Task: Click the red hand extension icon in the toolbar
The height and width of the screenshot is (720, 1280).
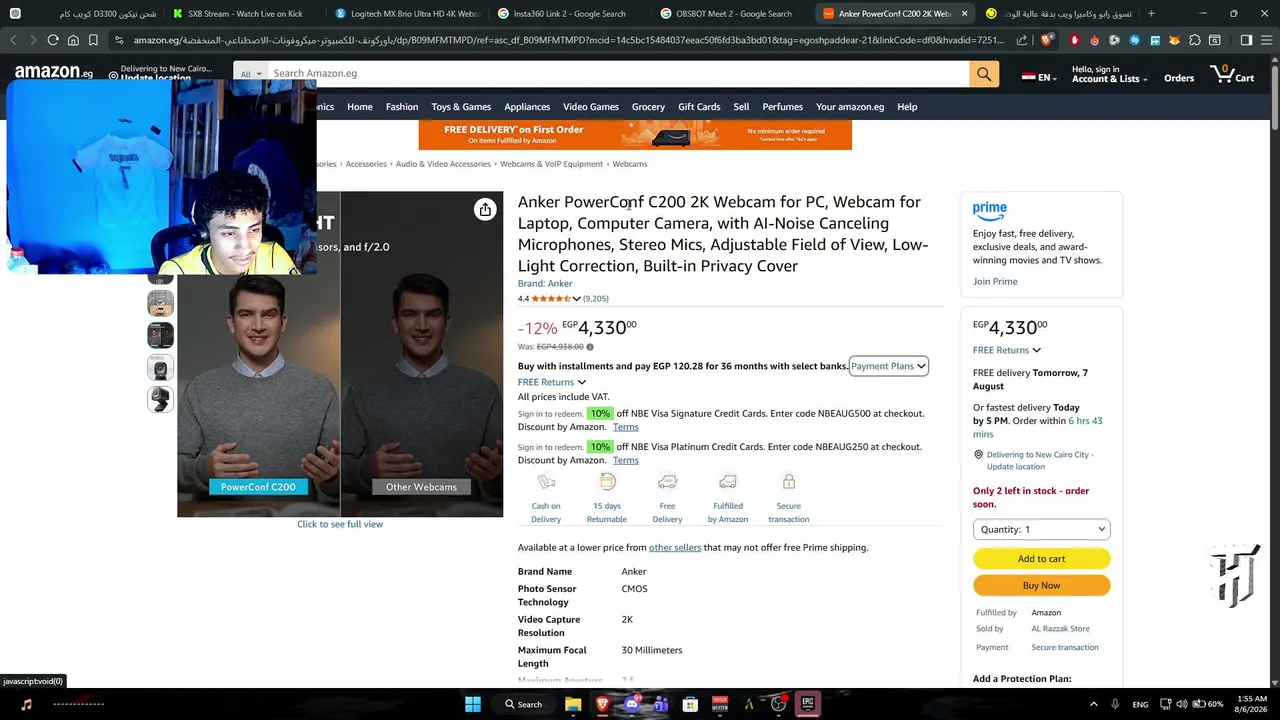Action: (1074, 40)
